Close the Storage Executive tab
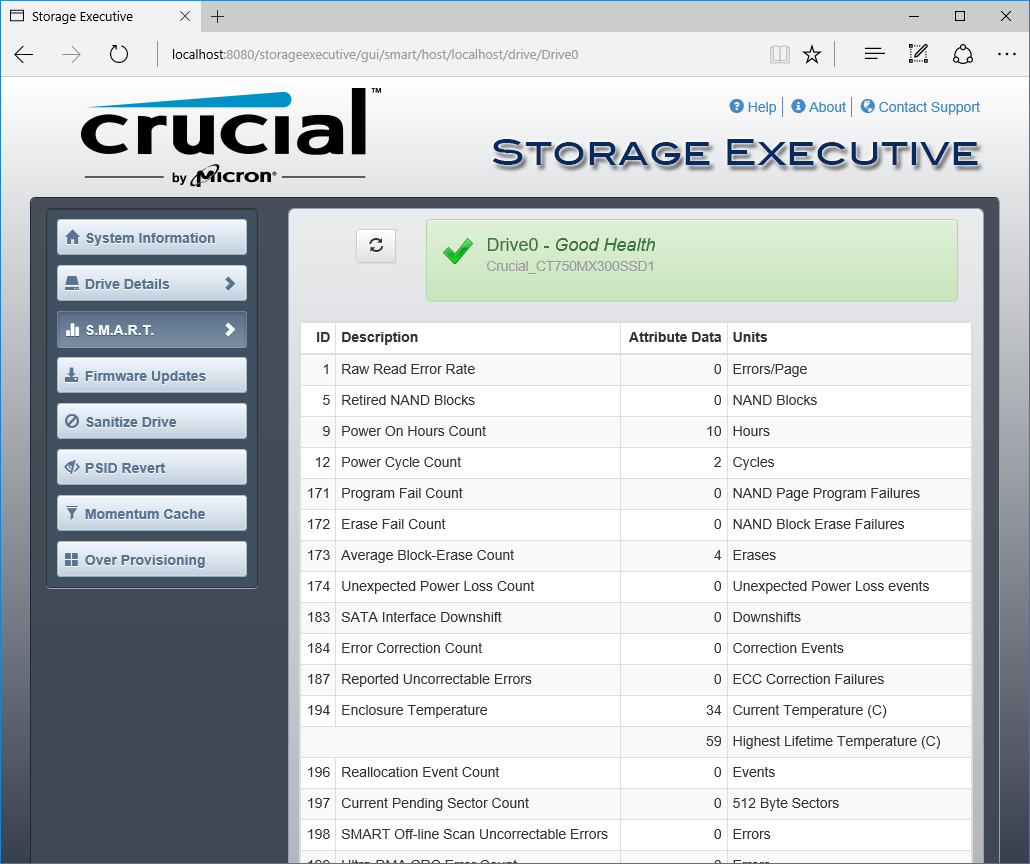Screen dimensions: 1030x864 tap(185, 16)
